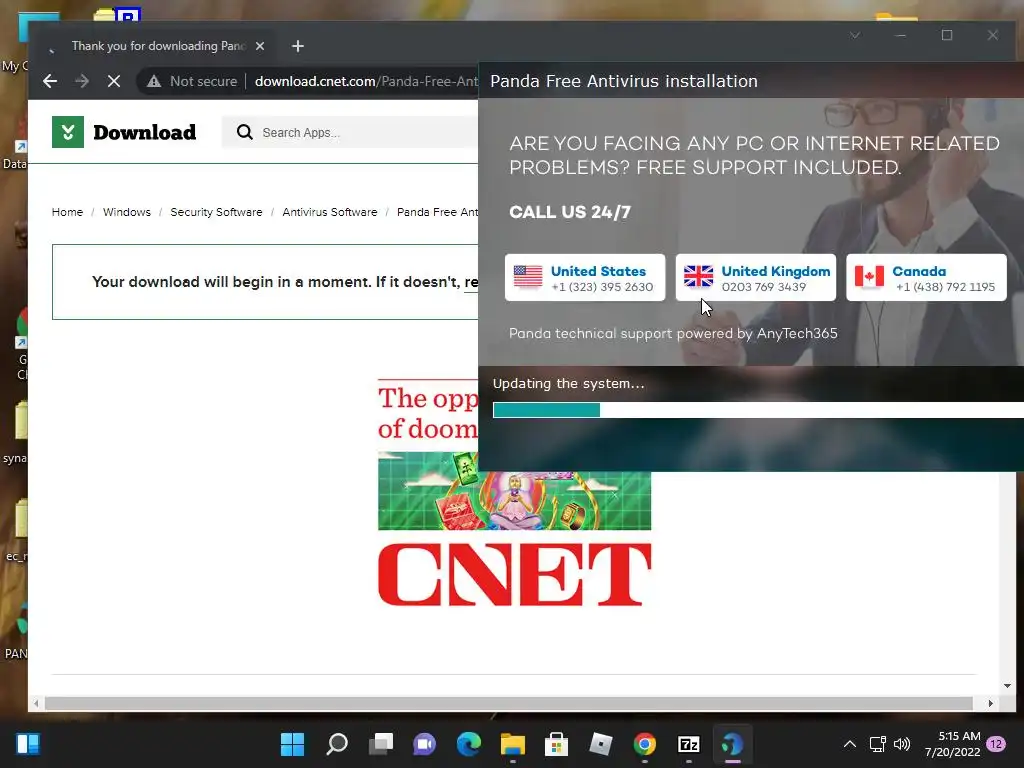Click the Canadian flag icon
This screenshot has width=1024, height=768.
point(869,277)
